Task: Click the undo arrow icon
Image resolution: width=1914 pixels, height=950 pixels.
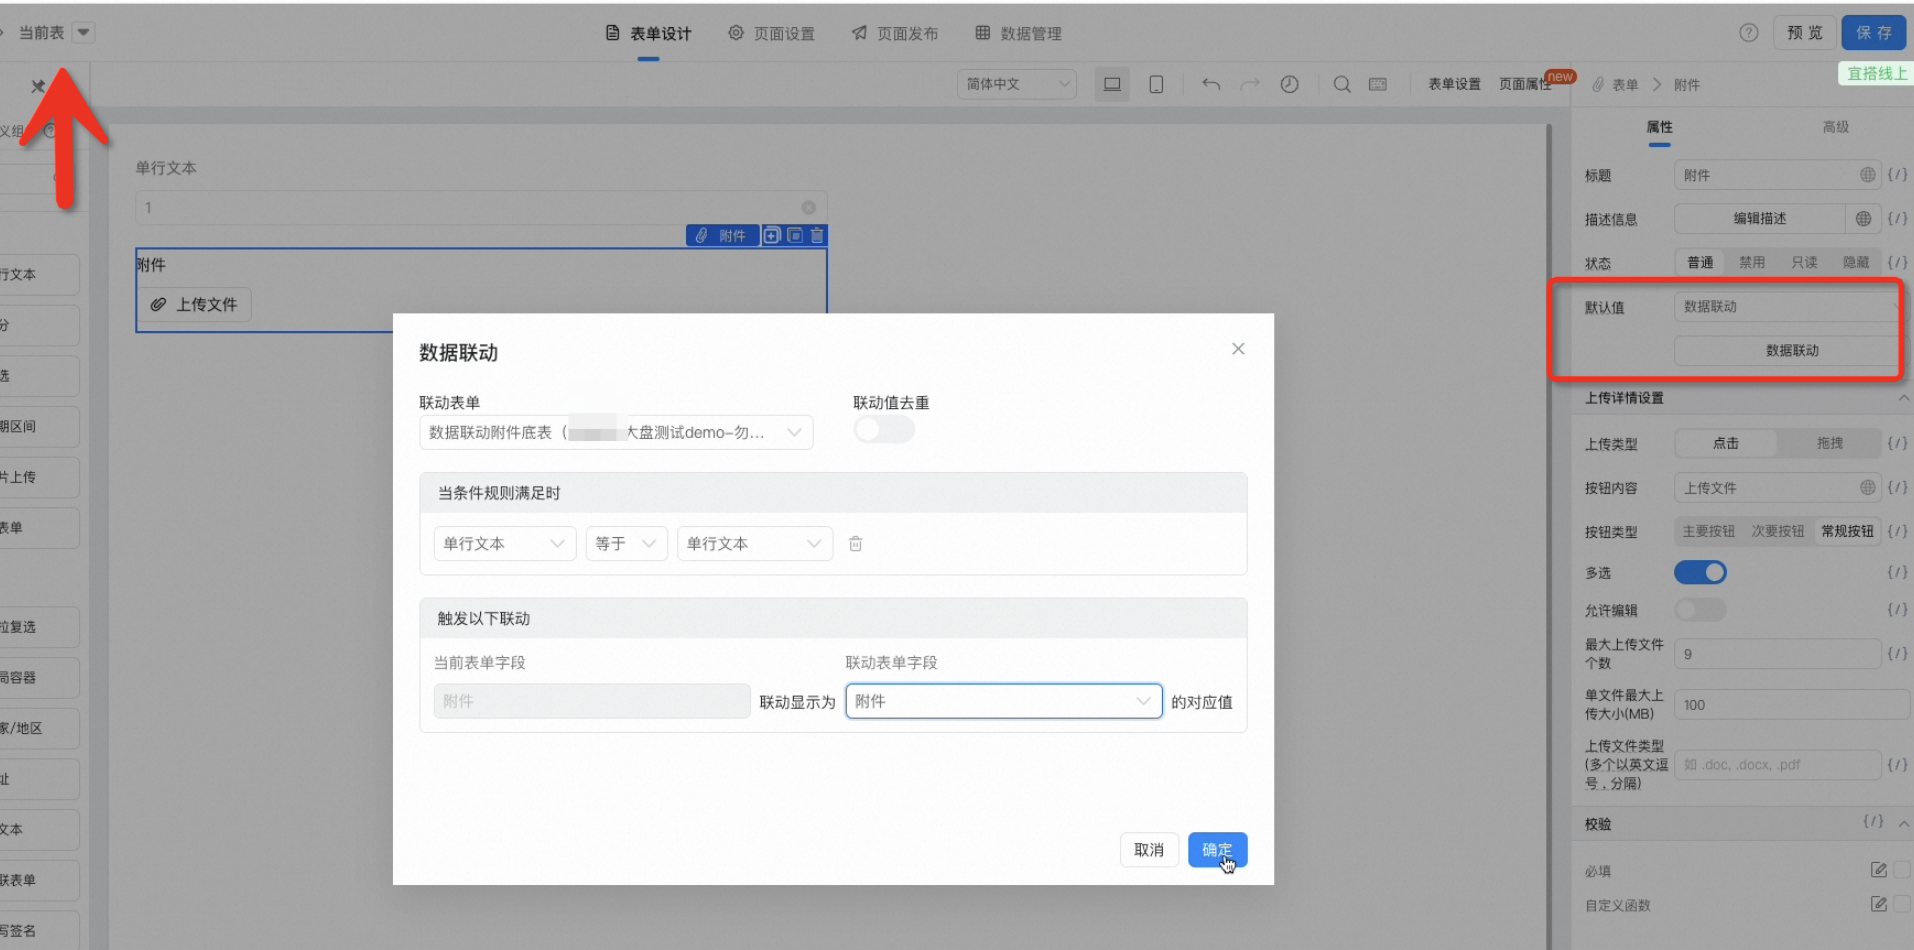Action: [x=1211, y=84]
